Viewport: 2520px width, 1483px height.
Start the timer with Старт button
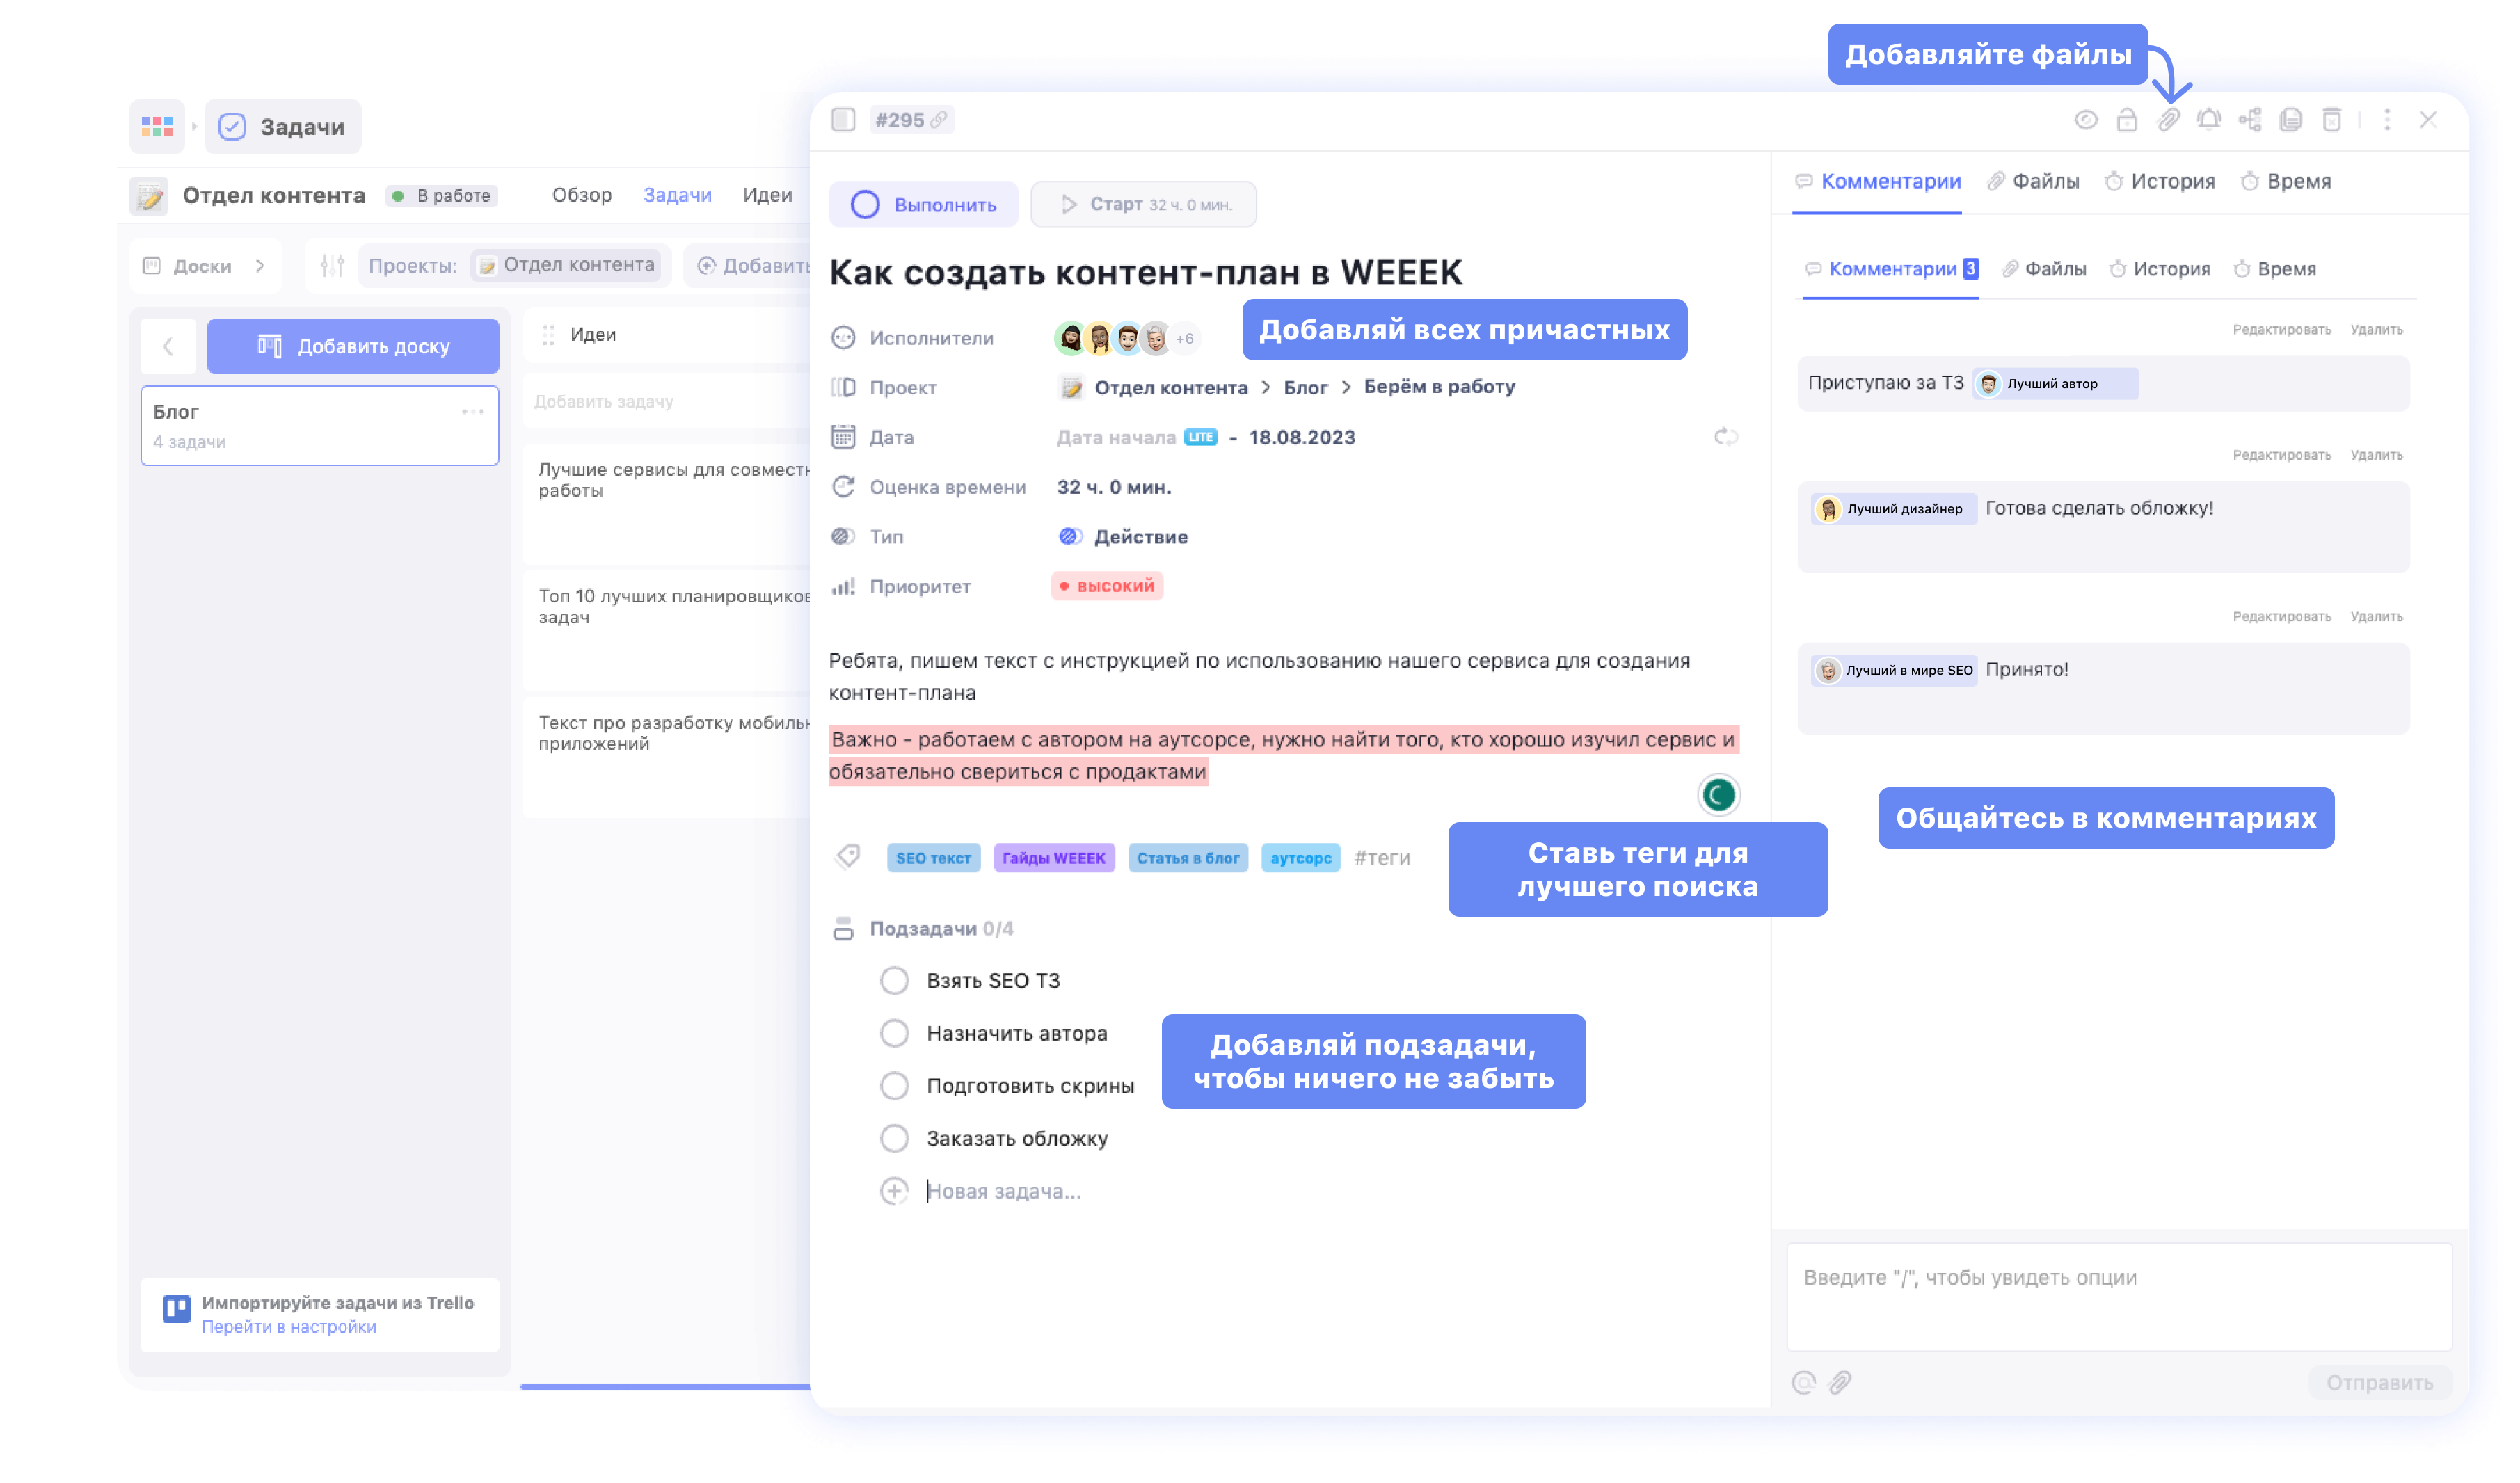click(1143, 204)
